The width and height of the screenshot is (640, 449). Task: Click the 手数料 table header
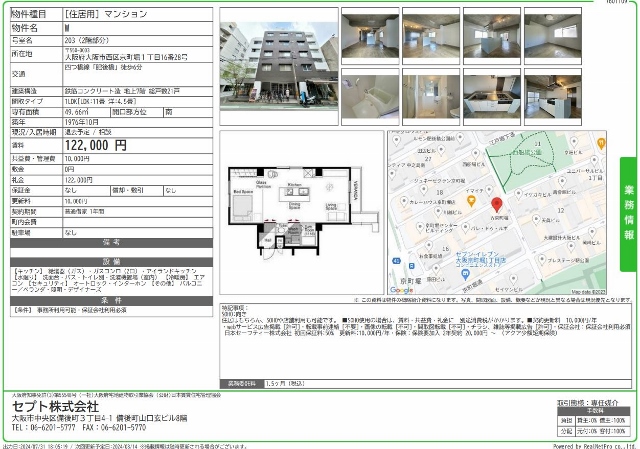tap(592, 411)
